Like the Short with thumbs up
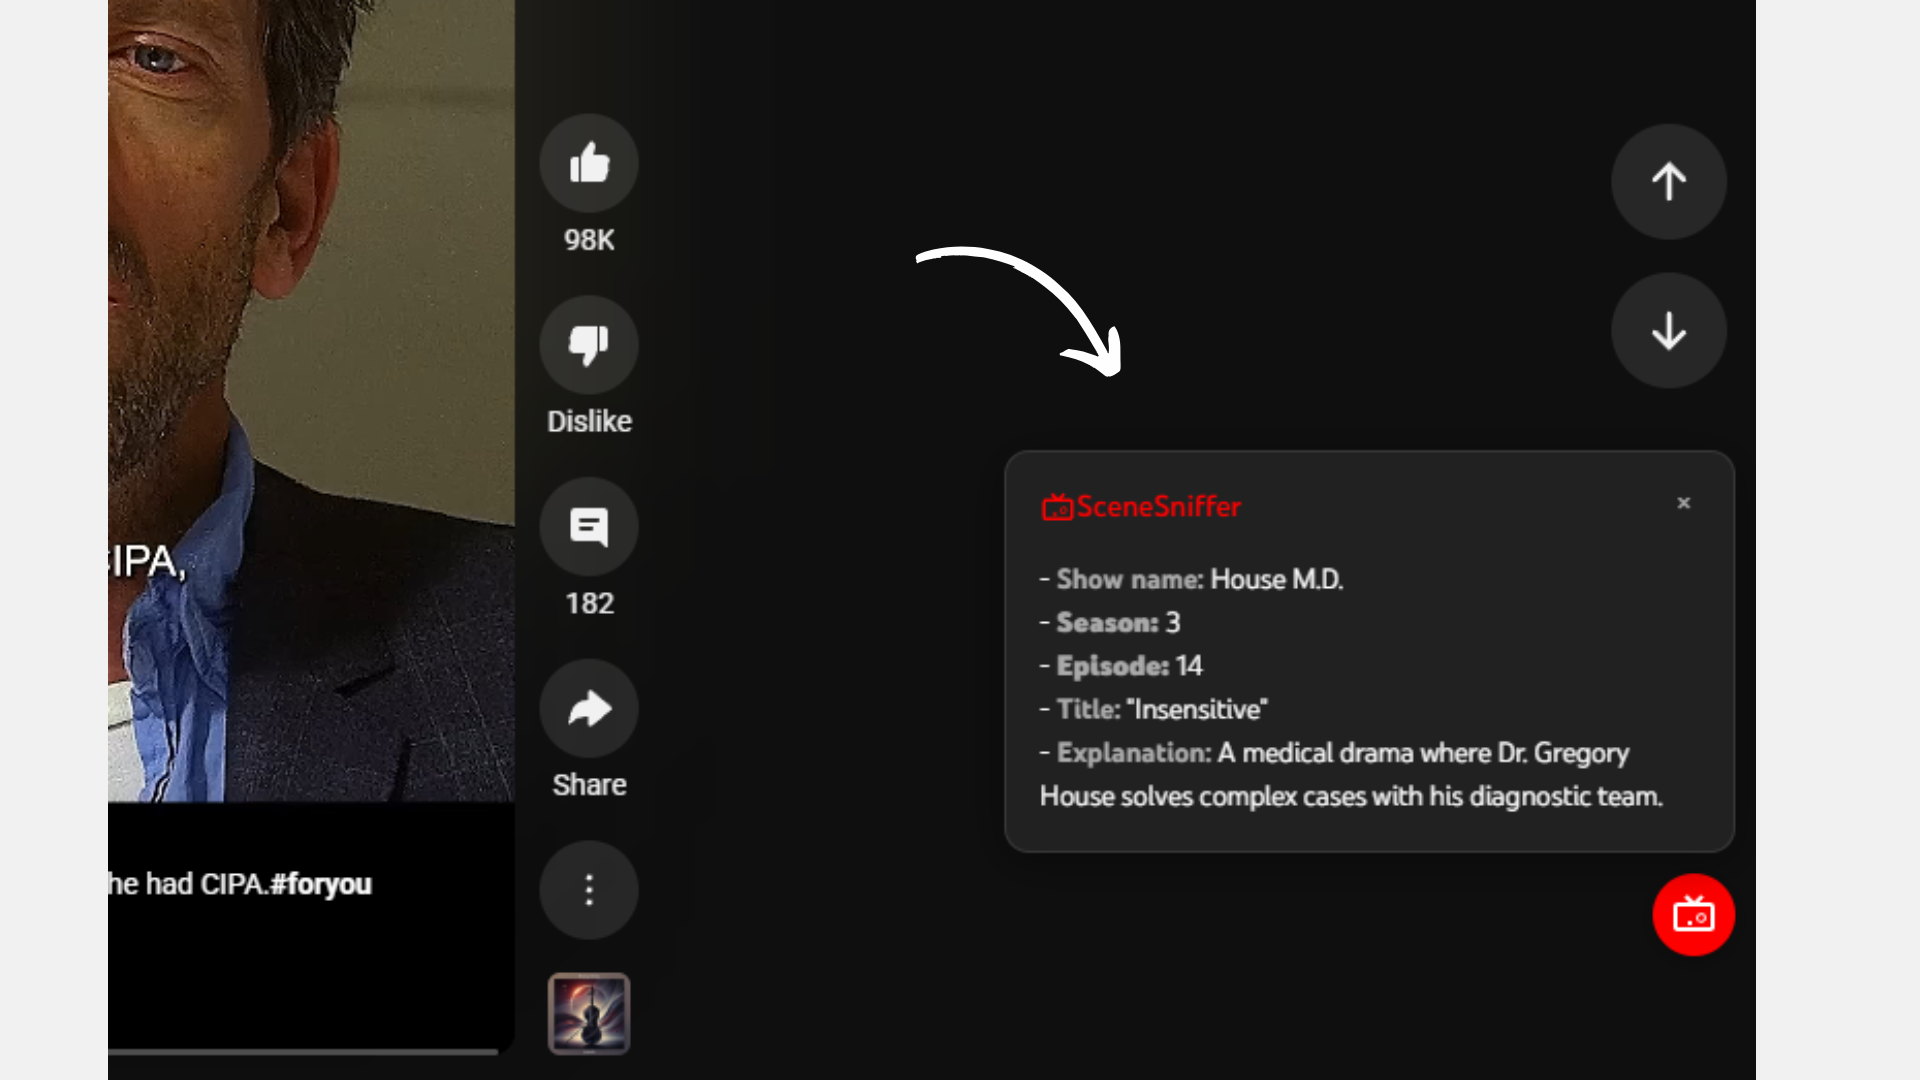The width and height of the screenshot is (1920, 1080). tap(589, 163)
